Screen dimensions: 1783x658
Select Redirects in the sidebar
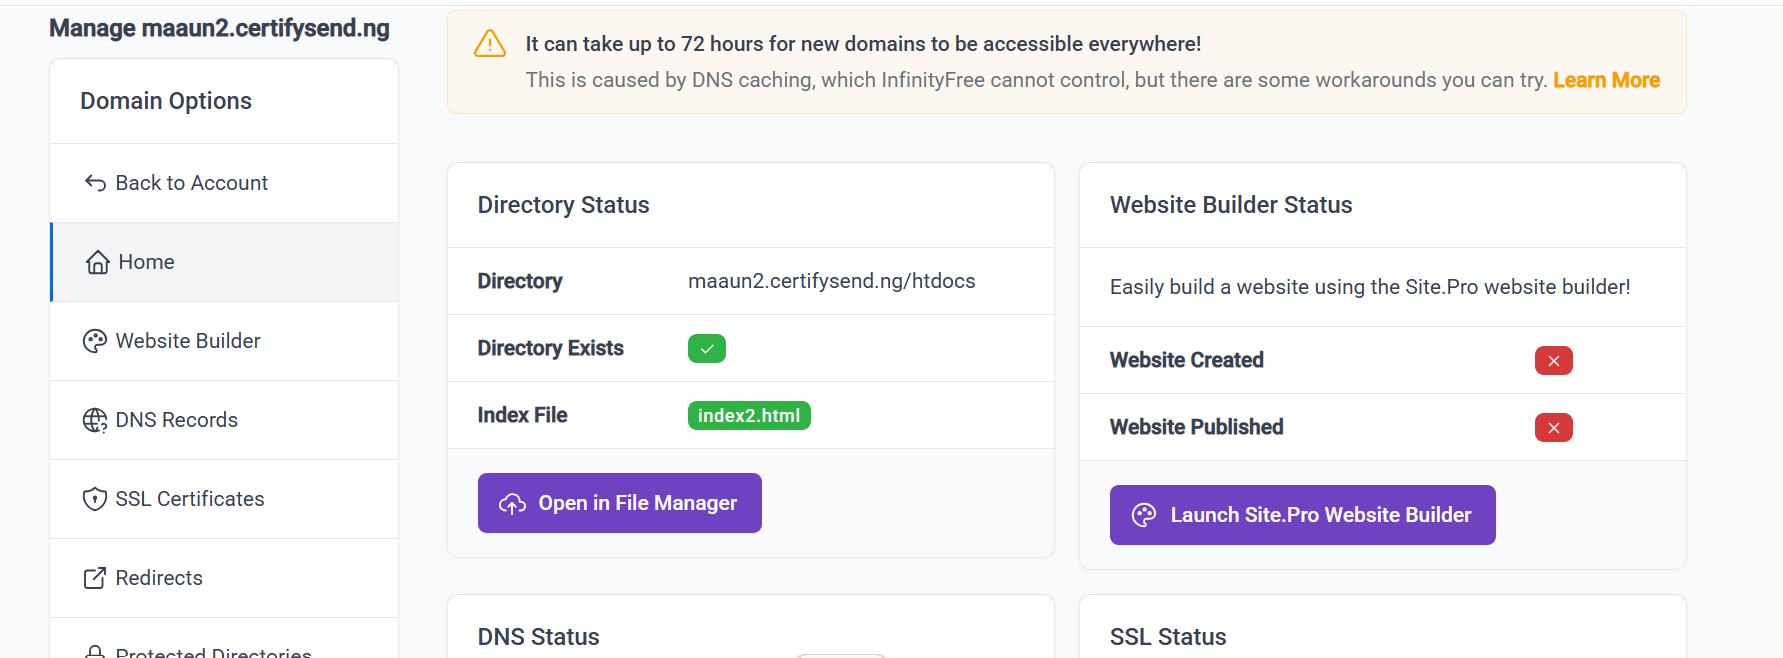tap(159, 578)
